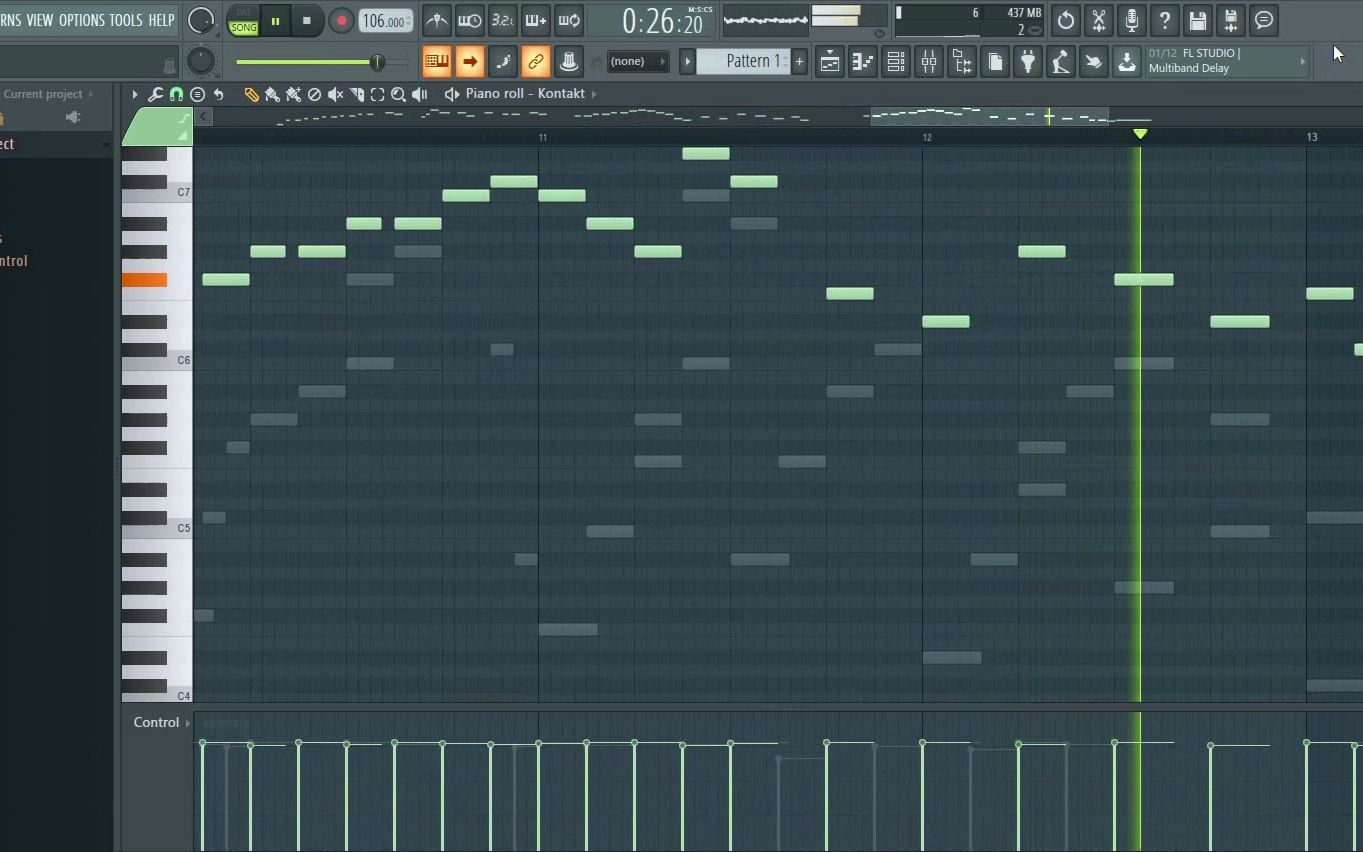Toggle the green snap magnet icon
1363x852 pixels.
coord(176,94)
